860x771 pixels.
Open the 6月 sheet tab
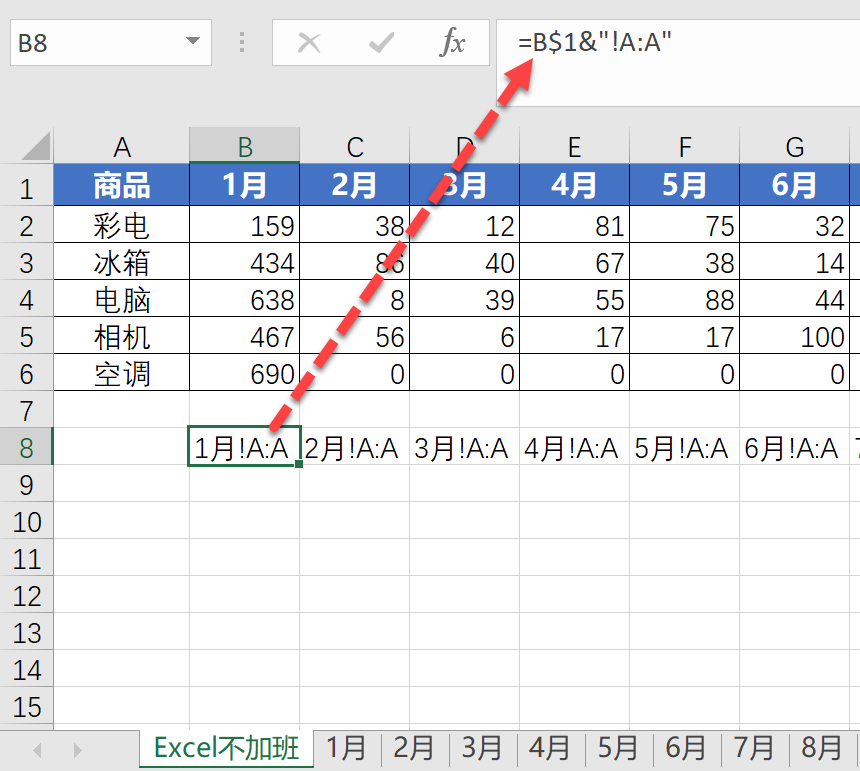click(686, 749)
